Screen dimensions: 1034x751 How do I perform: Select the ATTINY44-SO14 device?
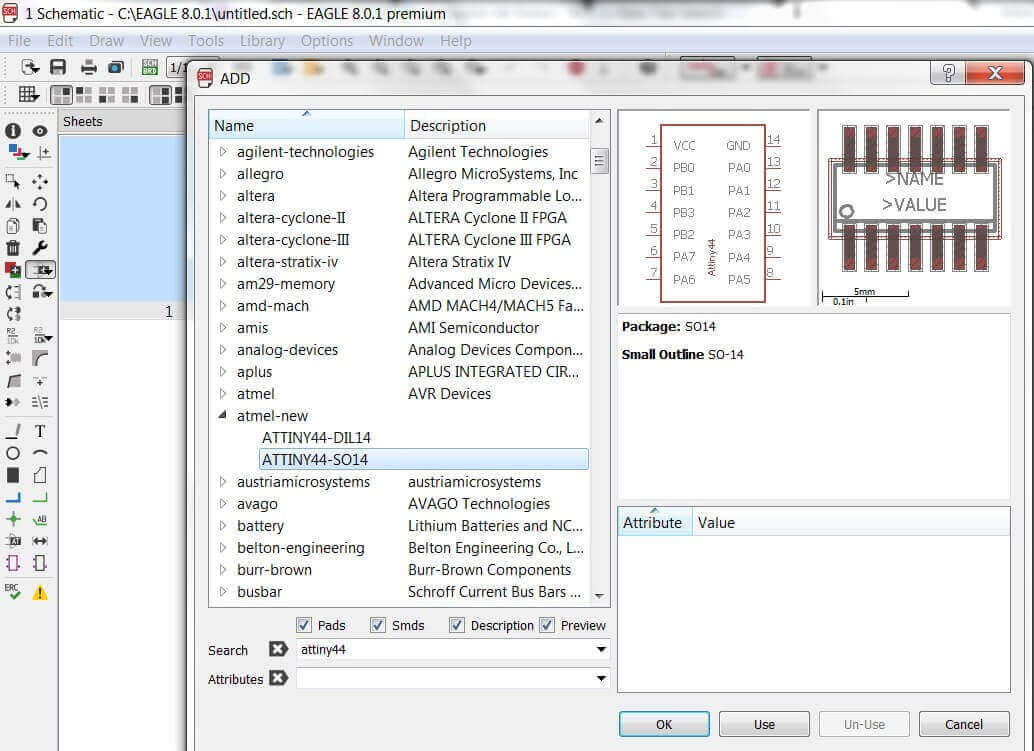[423, 460]
